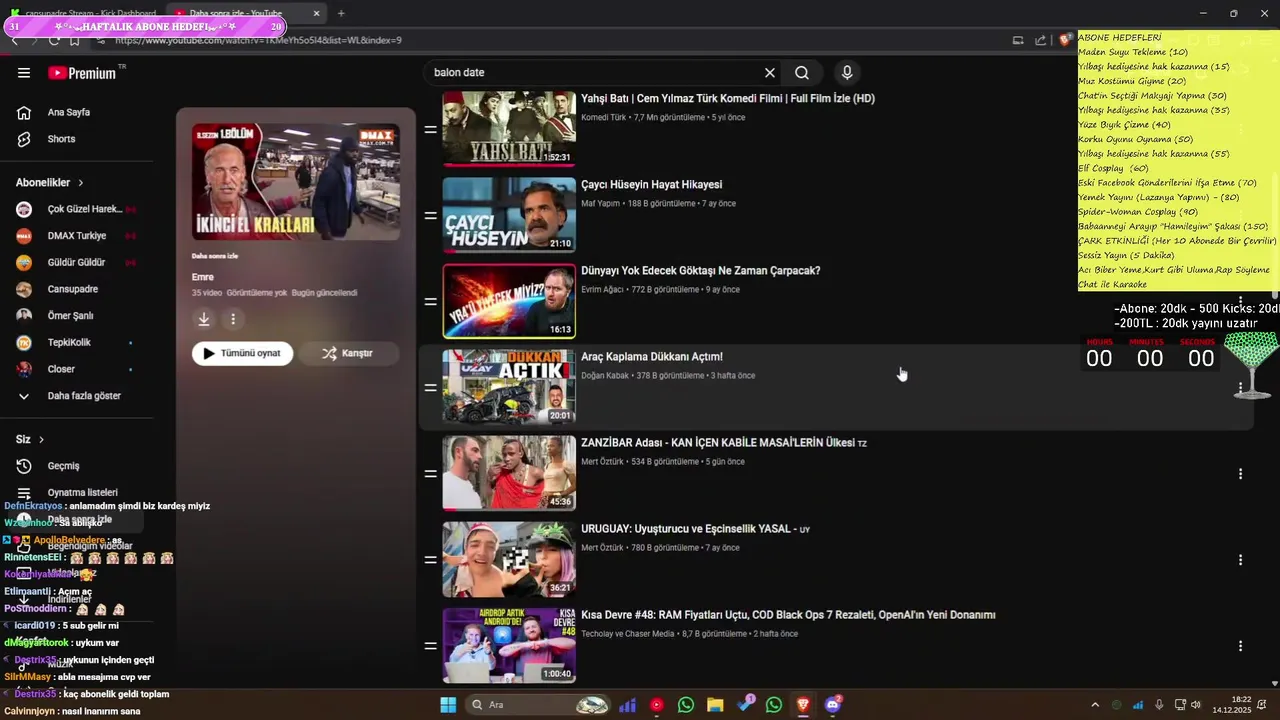Open the YouTube hamburger guide menu
1280x720 pixels.
tap(24, 73)
